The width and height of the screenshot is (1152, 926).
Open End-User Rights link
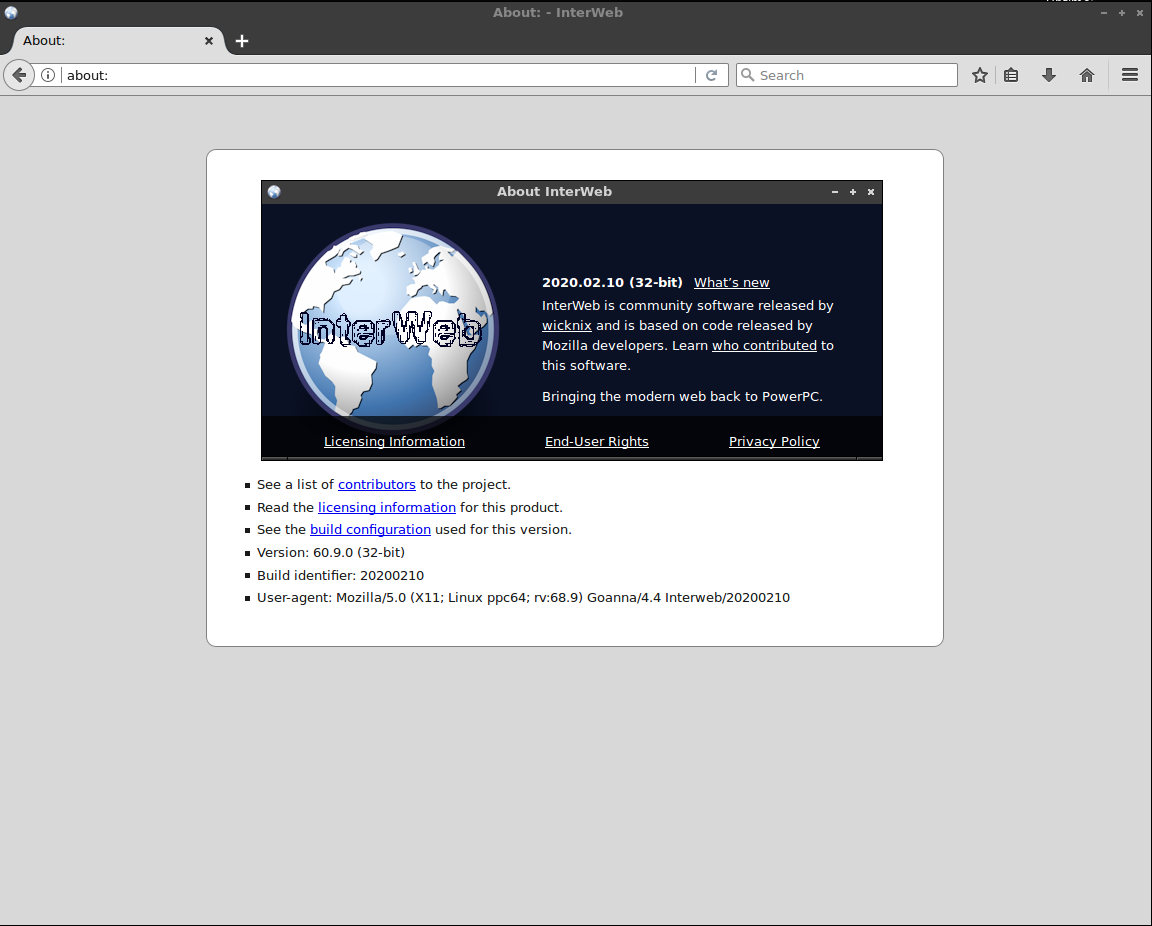pyautogui.click(x=597, y=441)
